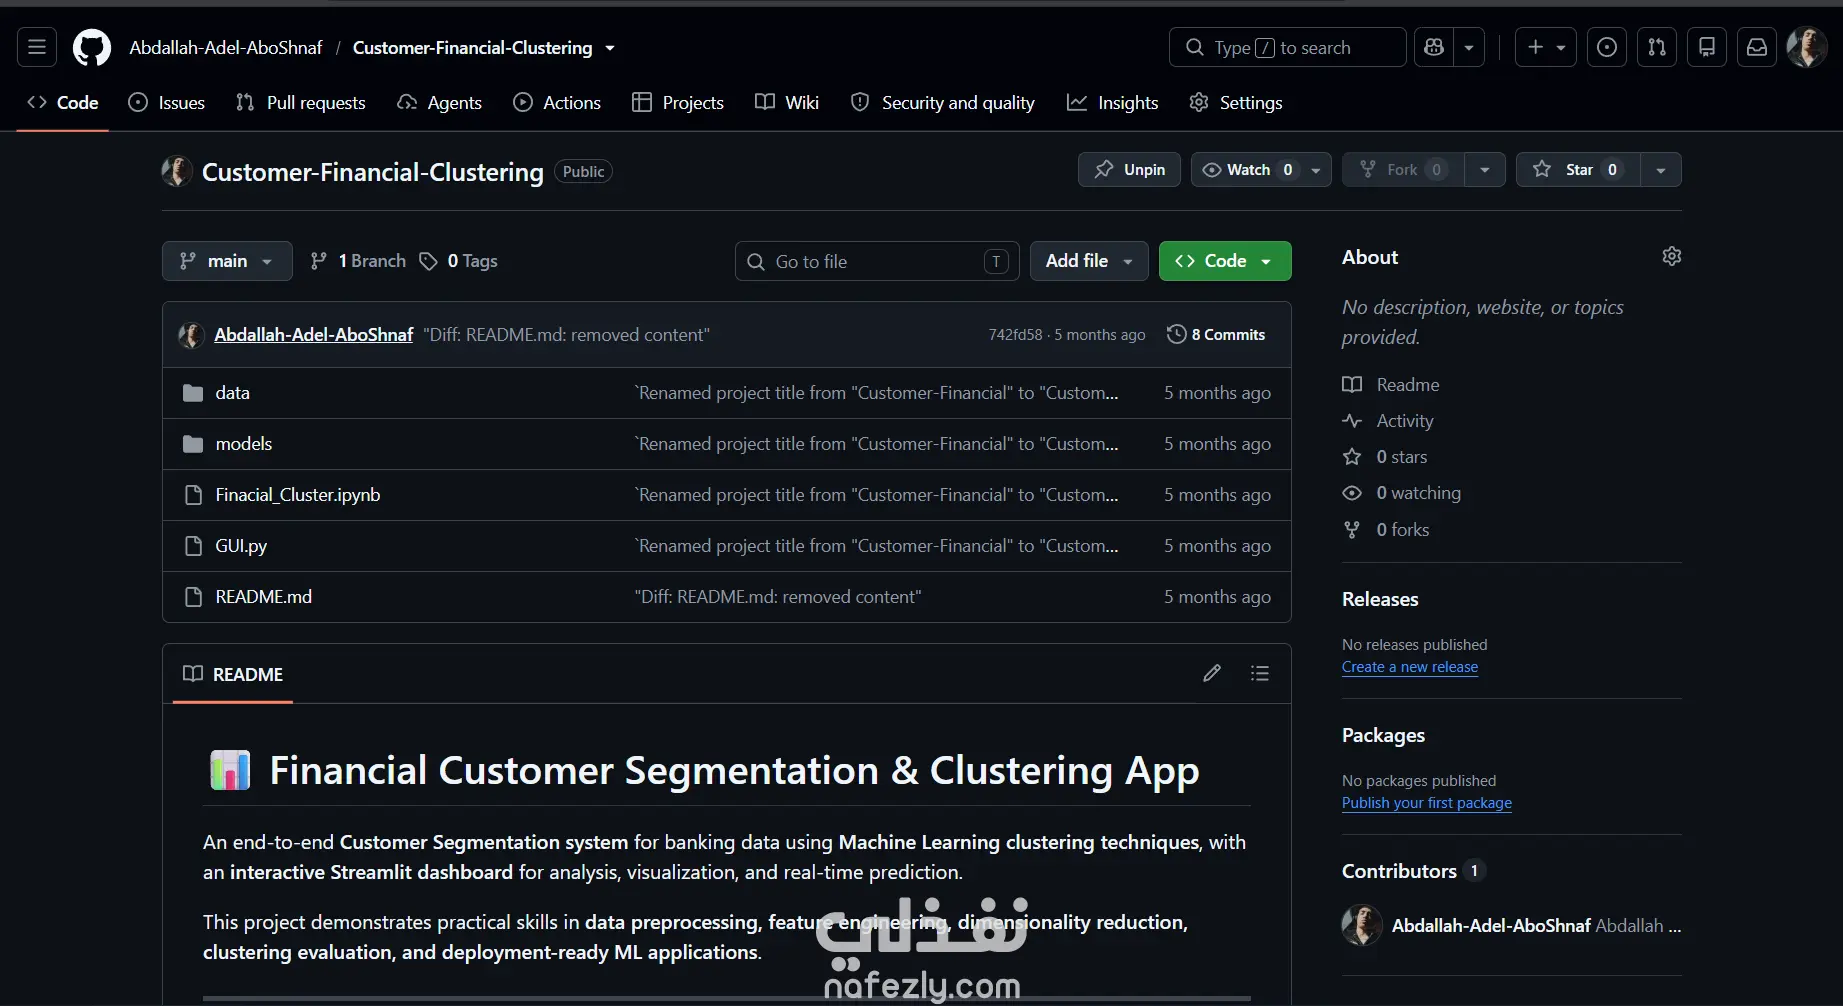Open the user profile avatar menu
Screen dimensions: 1843x1006
coord(1807,47)
